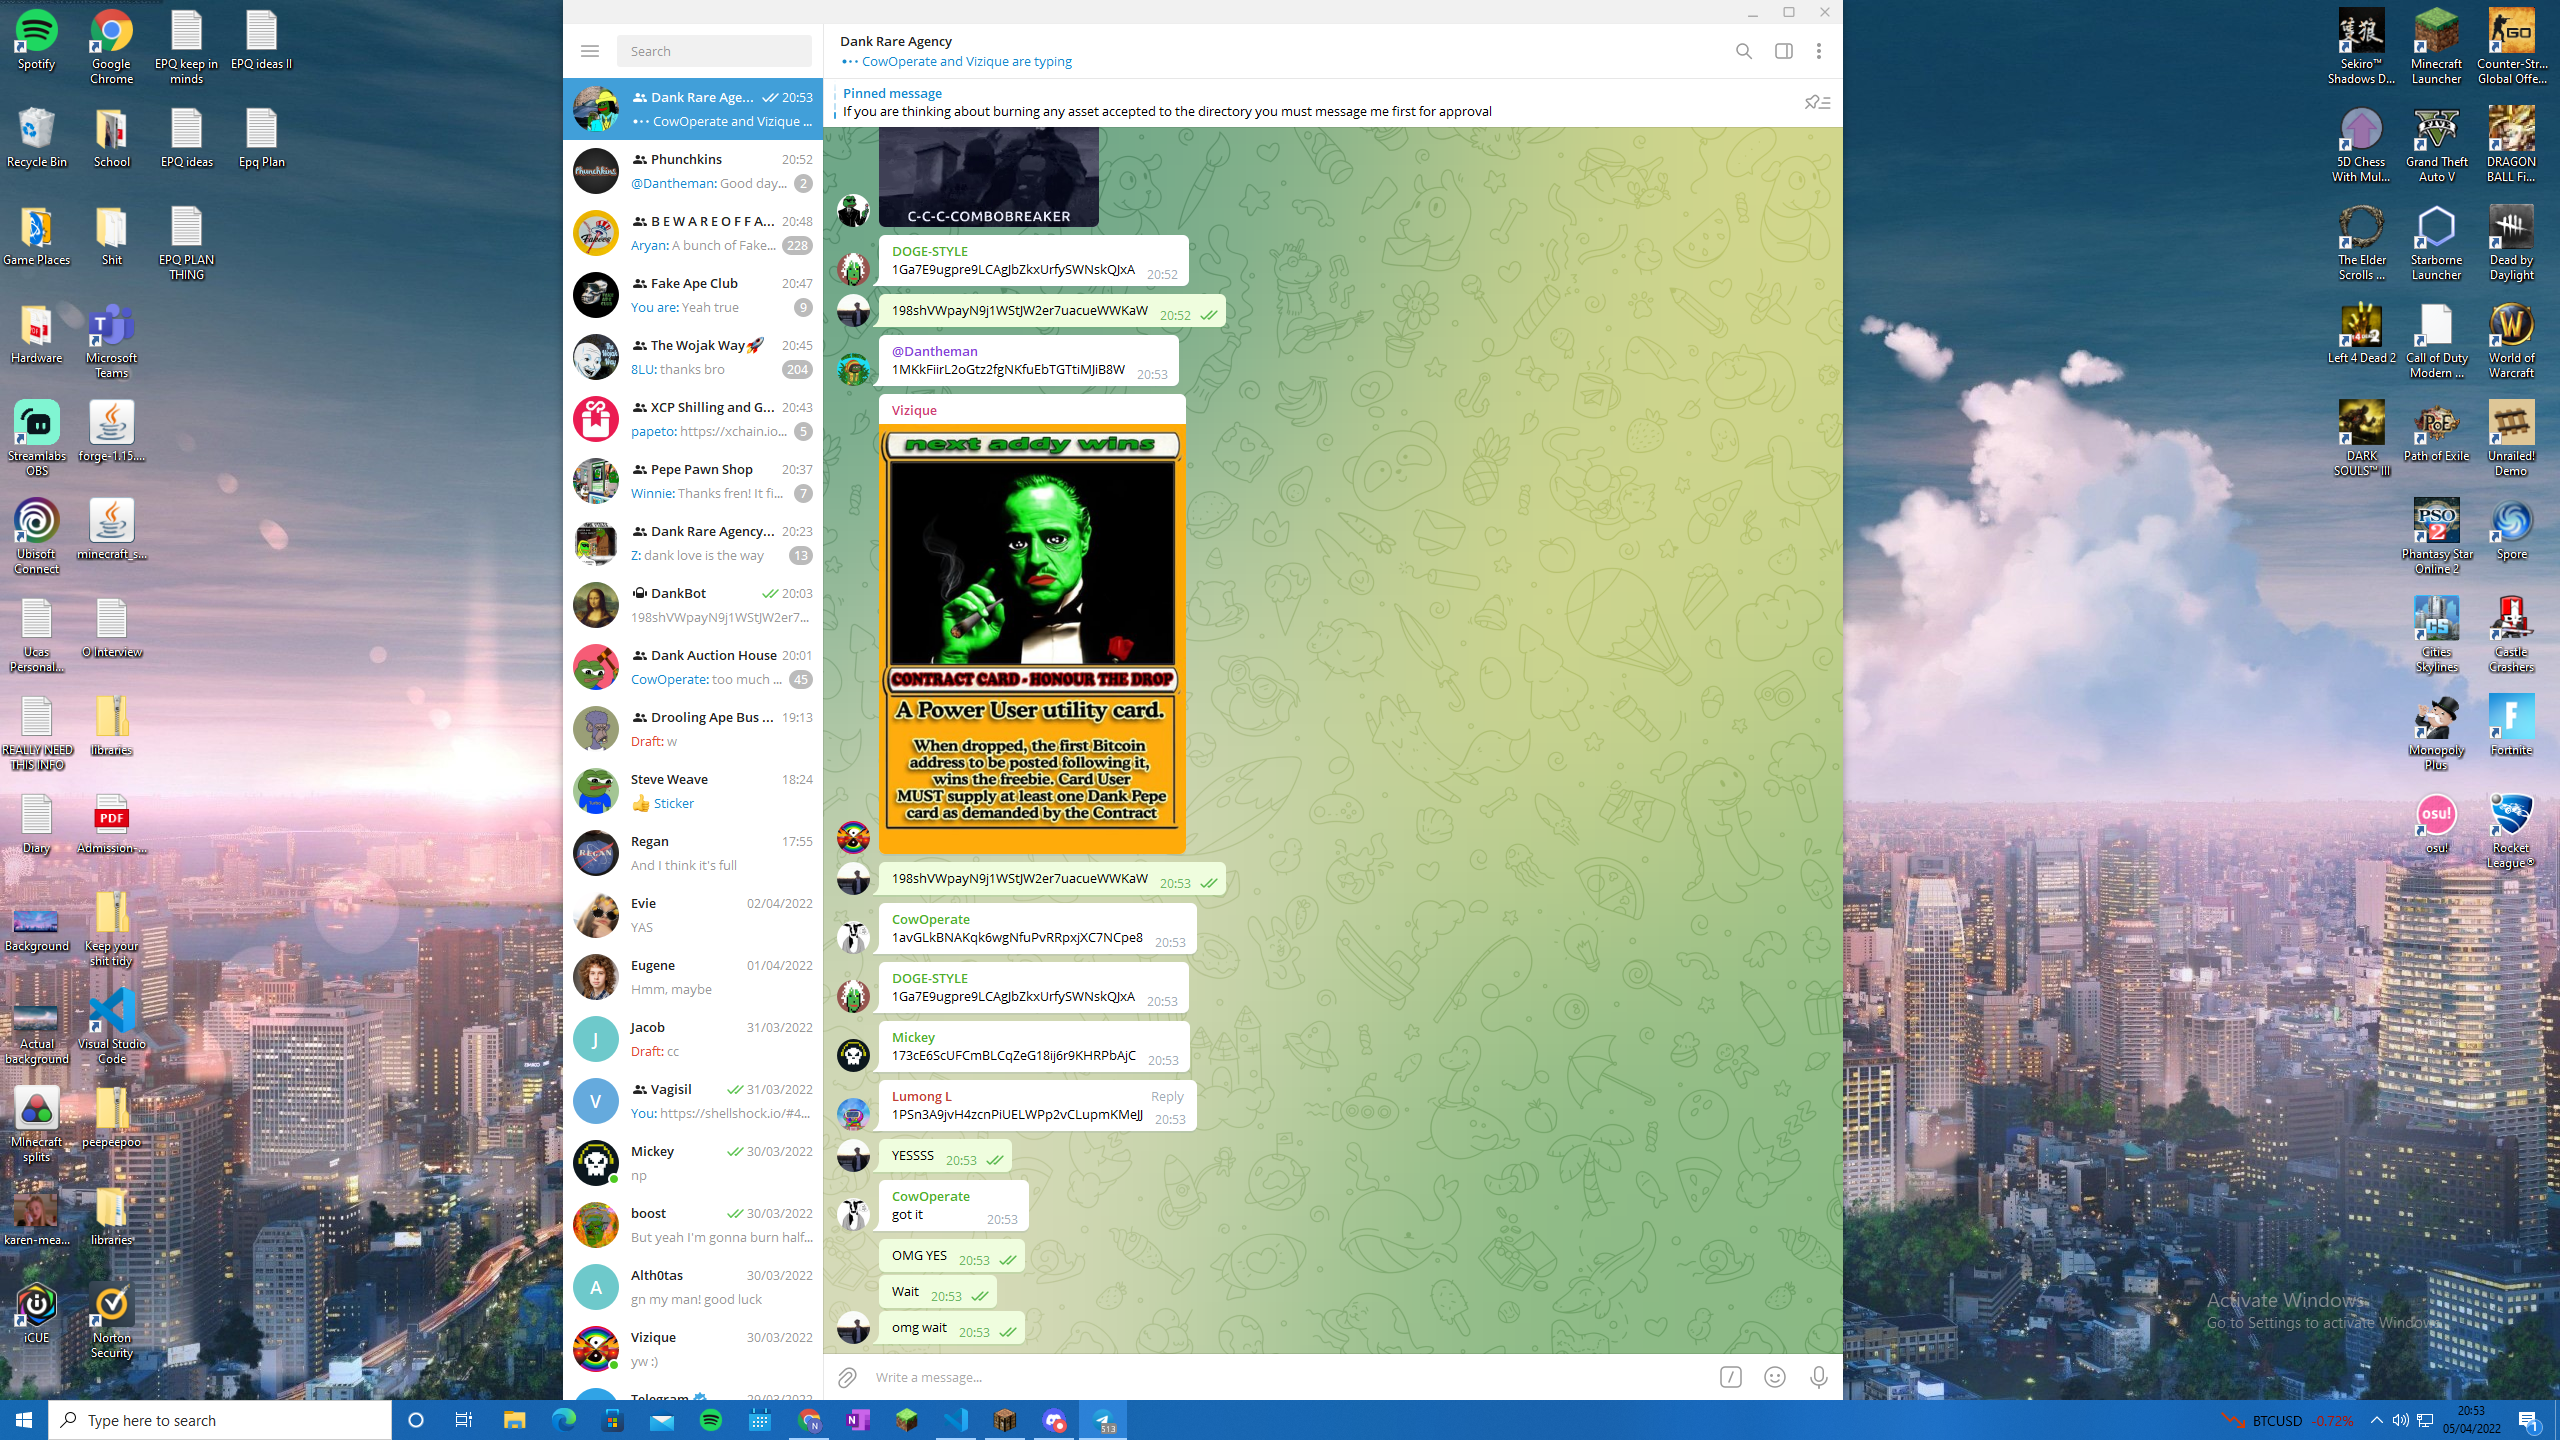2560x1440 pixels.
Task: Open OneNote from taskbar
Action: (x=858, y=1420)
